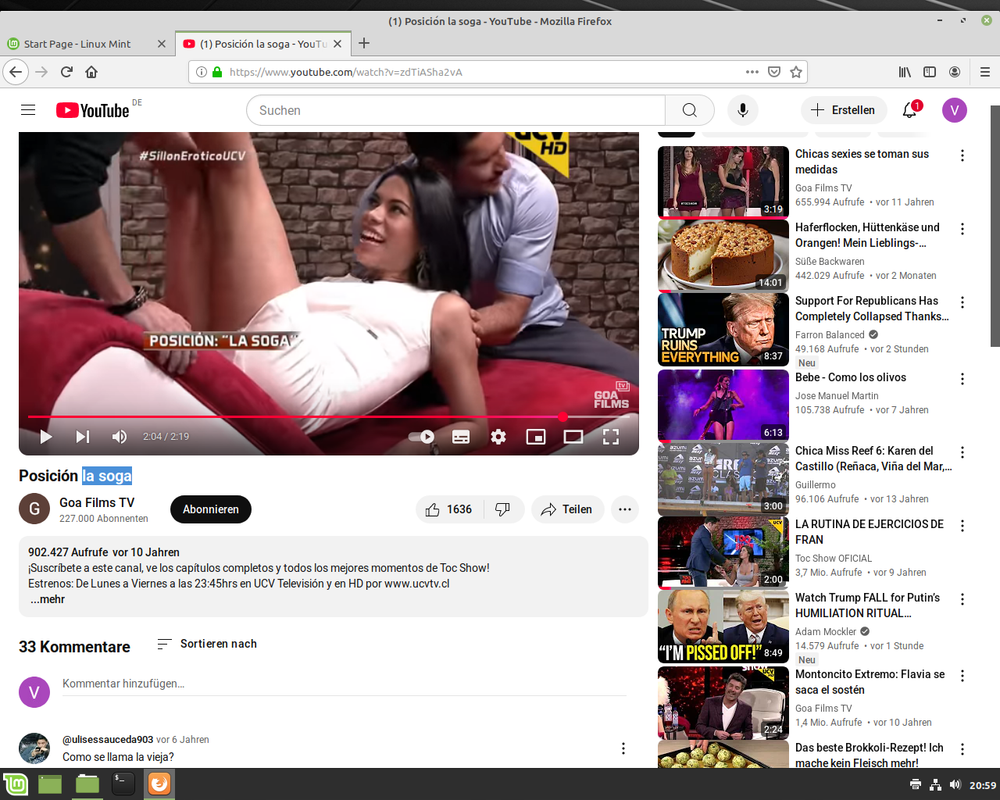
Task: Mute the video volume
Action: (x=119, y=436)
